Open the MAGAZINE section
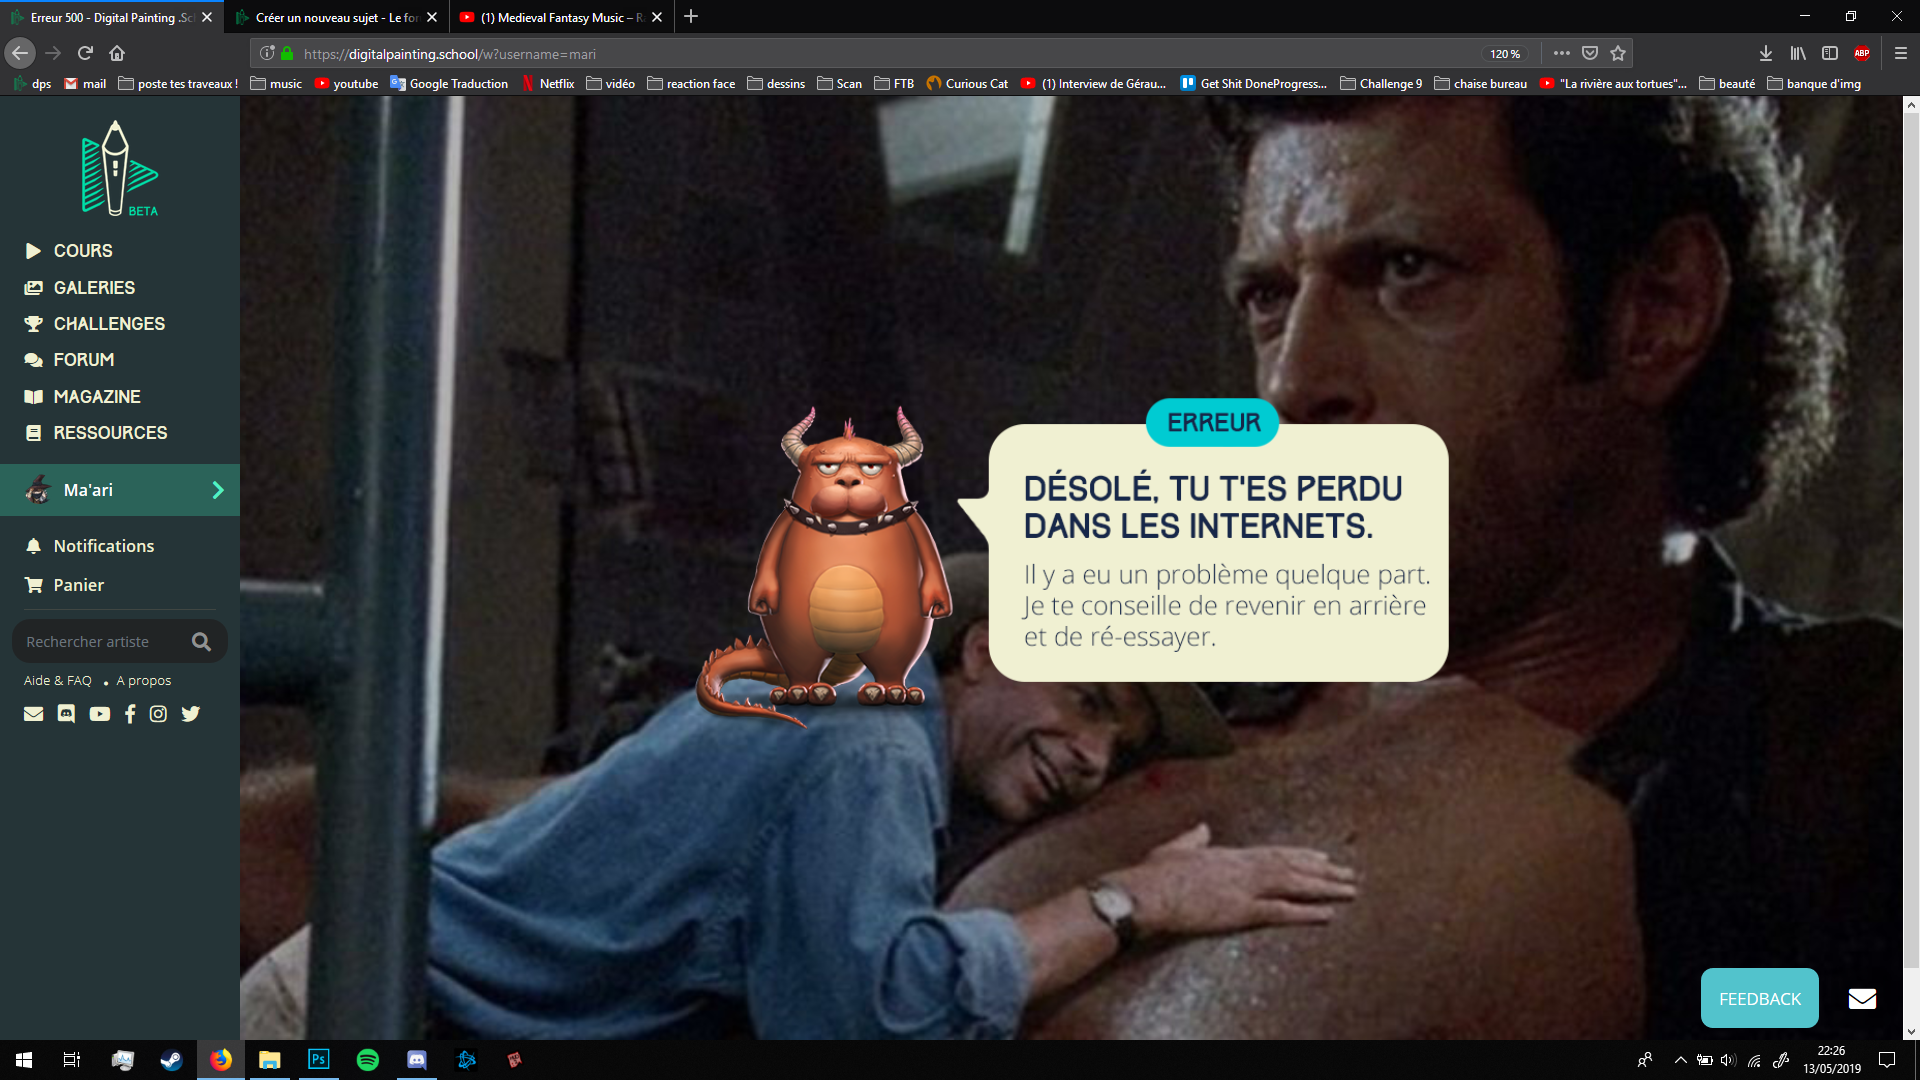This screenshot has width=1920, height=1080. (x=97, y=396)
